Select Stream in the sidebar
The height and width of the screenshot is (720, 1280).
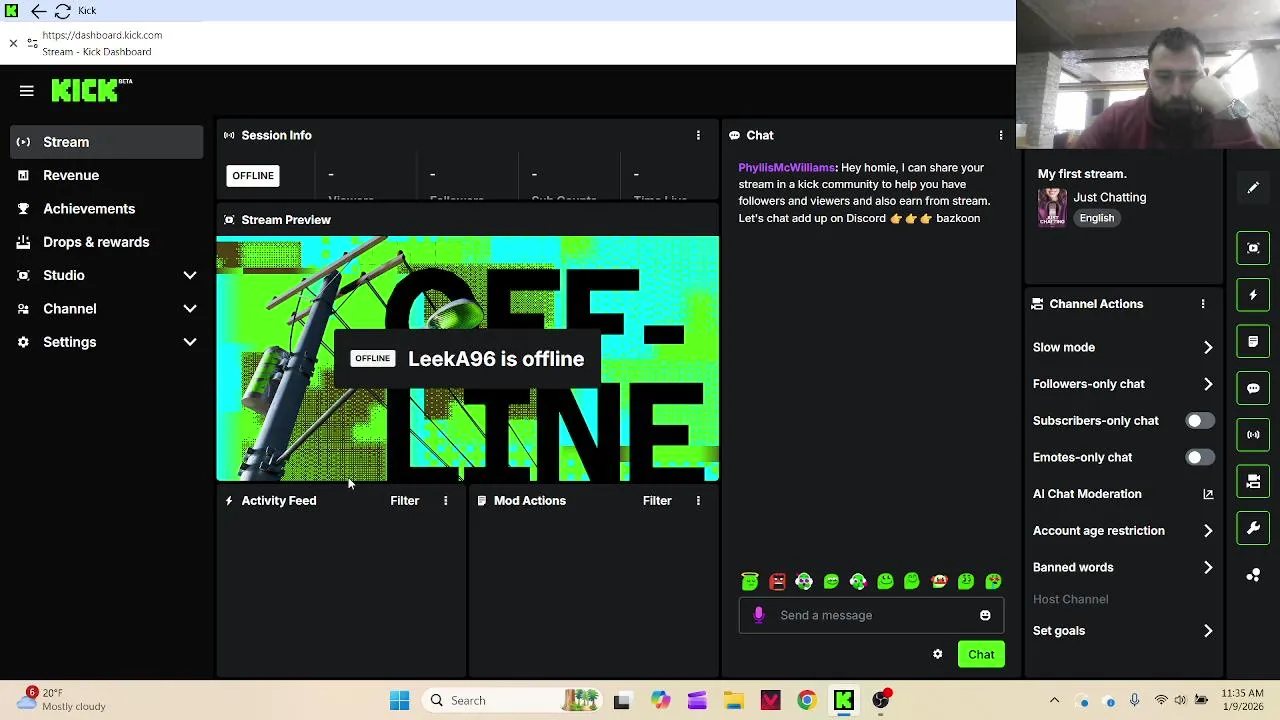pos(106,142)
